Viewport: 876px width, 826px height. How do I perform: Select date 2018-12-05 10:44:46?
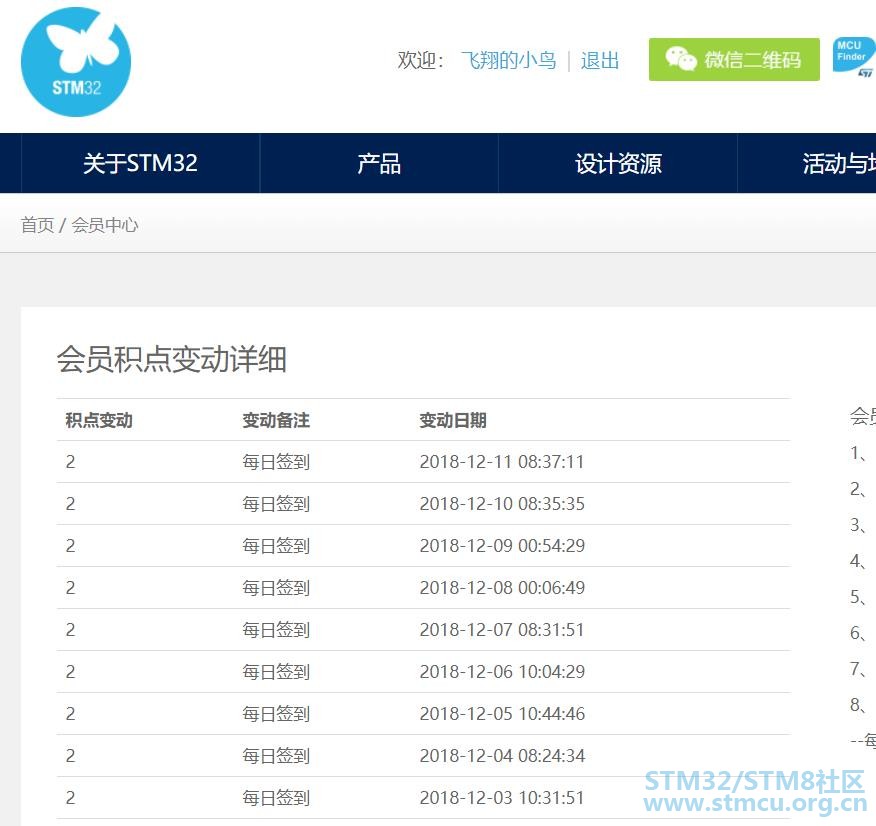click(502, 714)
